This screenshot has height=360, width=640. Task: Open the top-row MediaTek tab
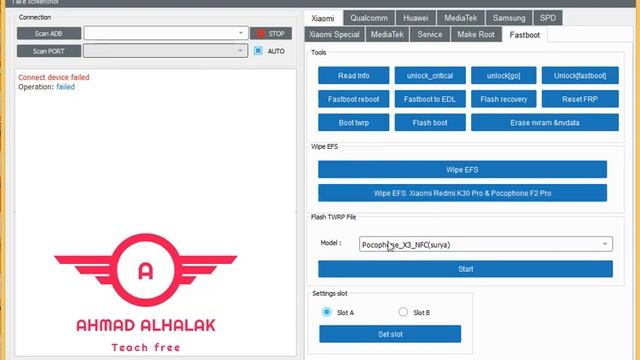(461, 18)
